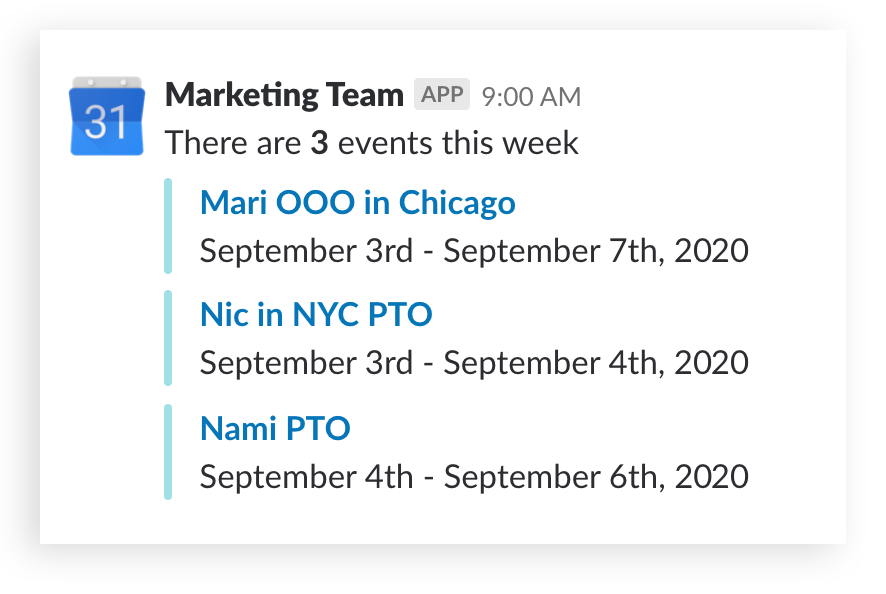Viewport: 886px width, 594px height.
Task: Click the teal bar beside Nic's event
Action: pos(168,339)
